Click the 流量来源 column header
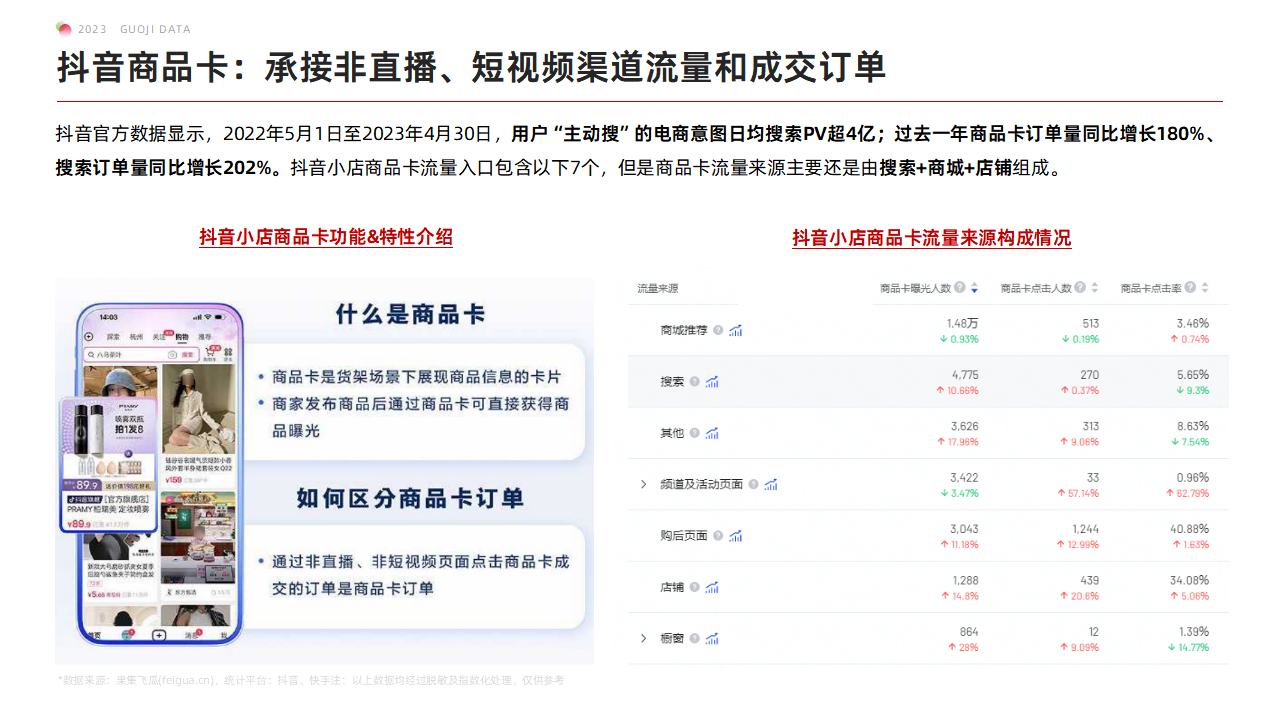Viewport: 1280px width, 720px height. pyautogui.click(x=658, y=288)
